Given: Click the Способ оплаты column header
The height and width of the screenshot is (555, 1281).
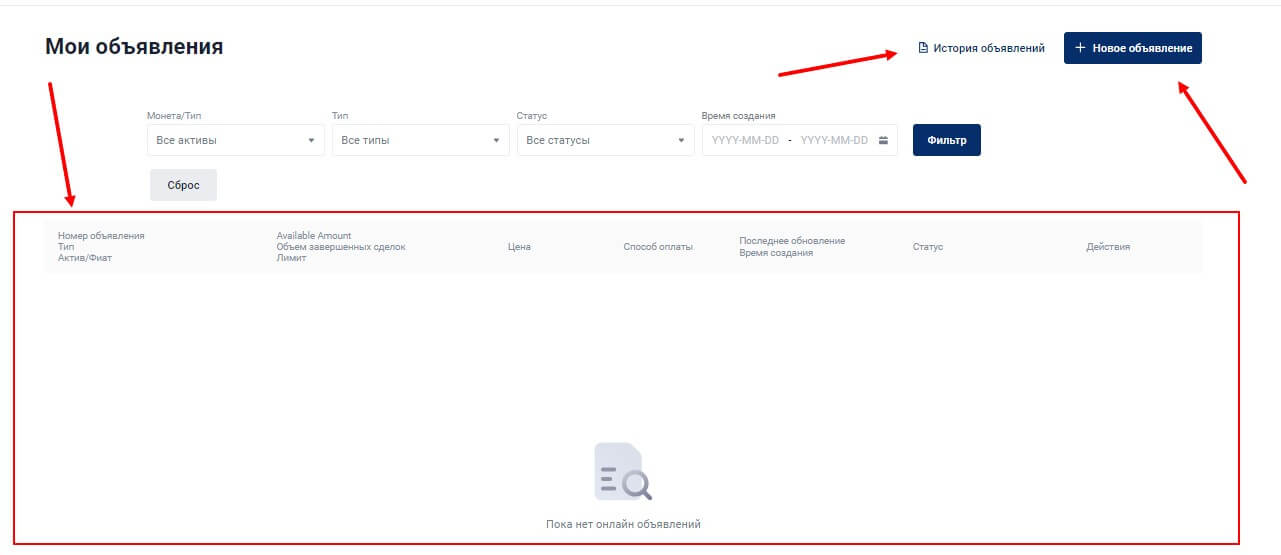Looking at the screenshot, I should pos(657,247).
